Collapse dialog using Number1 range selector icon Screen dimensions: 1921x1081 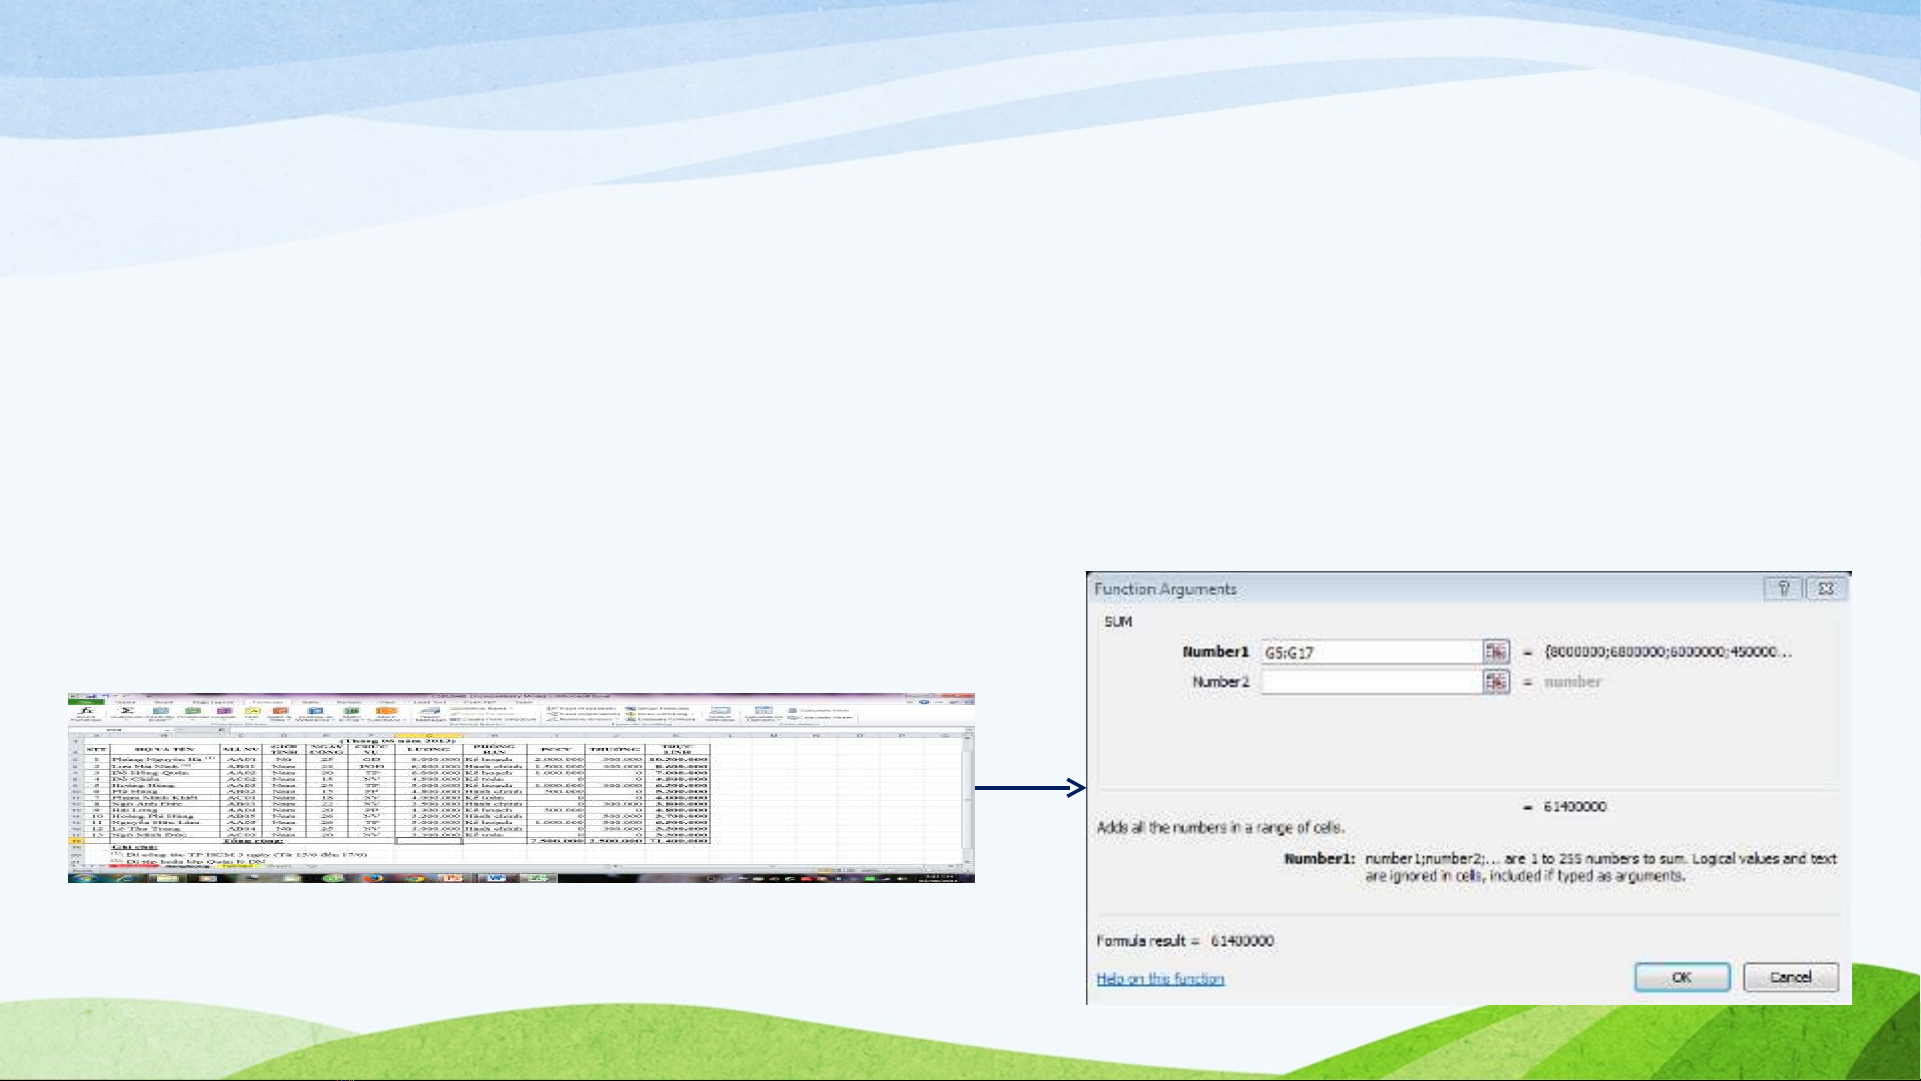[1495, 652]
